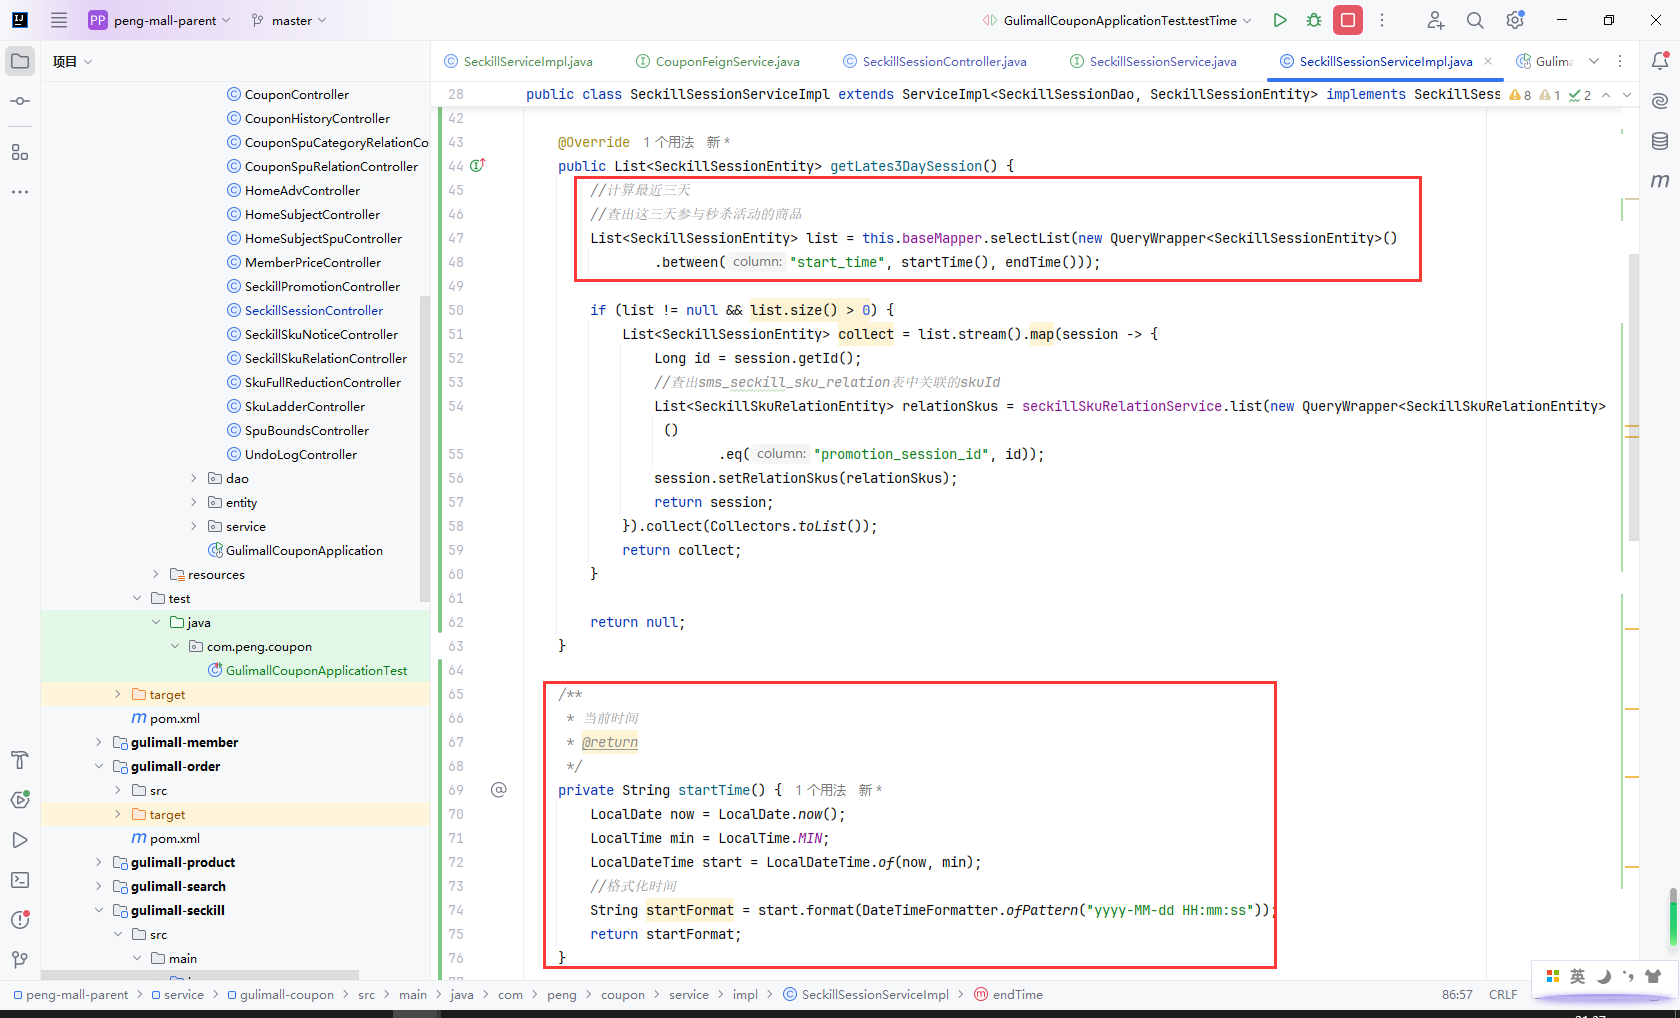Open the Database tool window
The height and width of the screenshot is (1018, 1680).
coord(1660,141)
